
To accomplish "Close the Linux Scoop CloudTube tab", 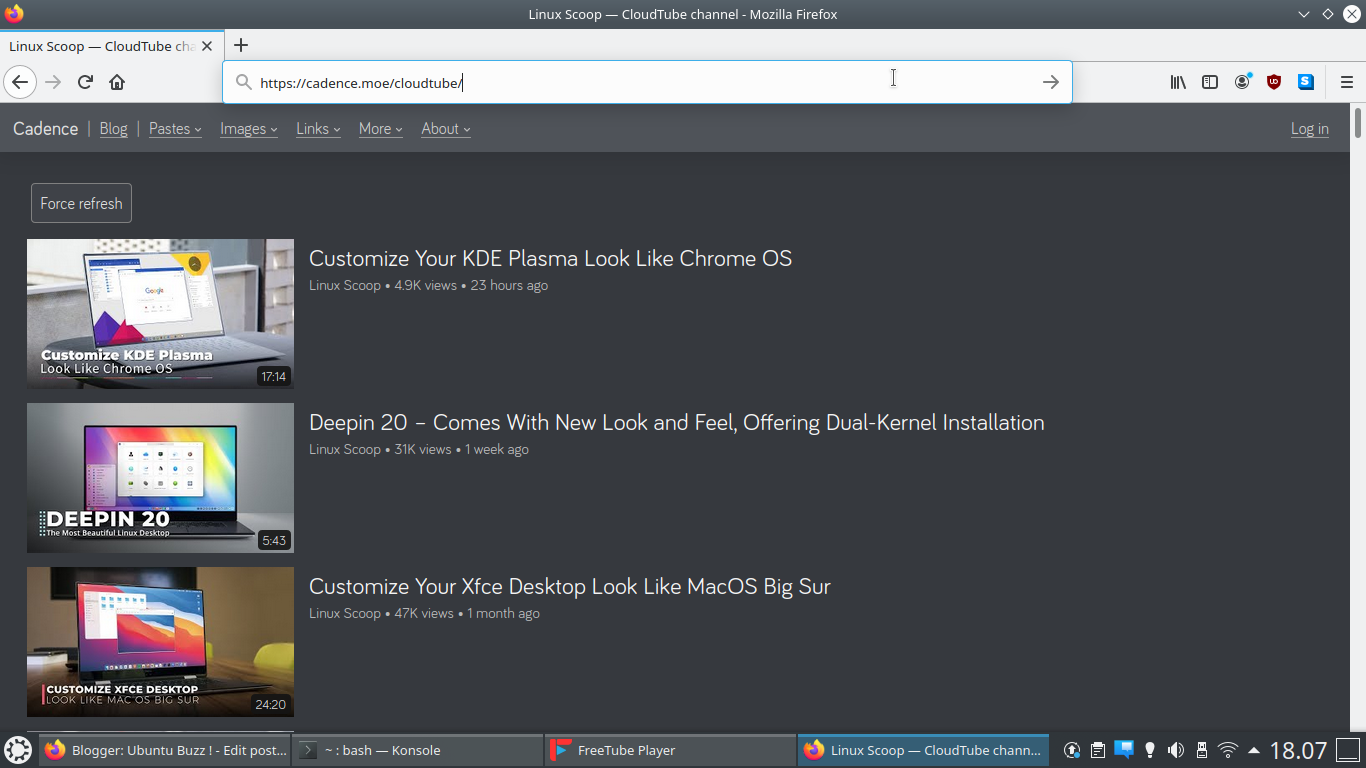I will [x=207, y=46].
